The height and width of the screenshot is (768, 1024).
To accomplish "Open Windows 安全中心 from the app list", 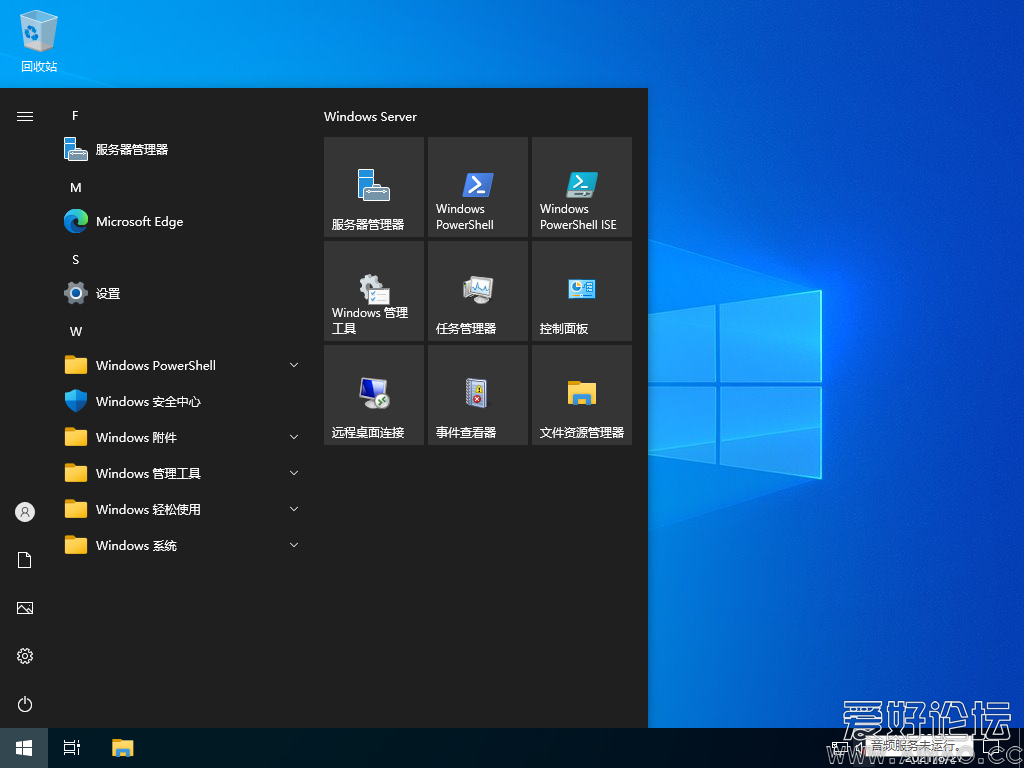I will pyautogui.click(x=183, y=401).
